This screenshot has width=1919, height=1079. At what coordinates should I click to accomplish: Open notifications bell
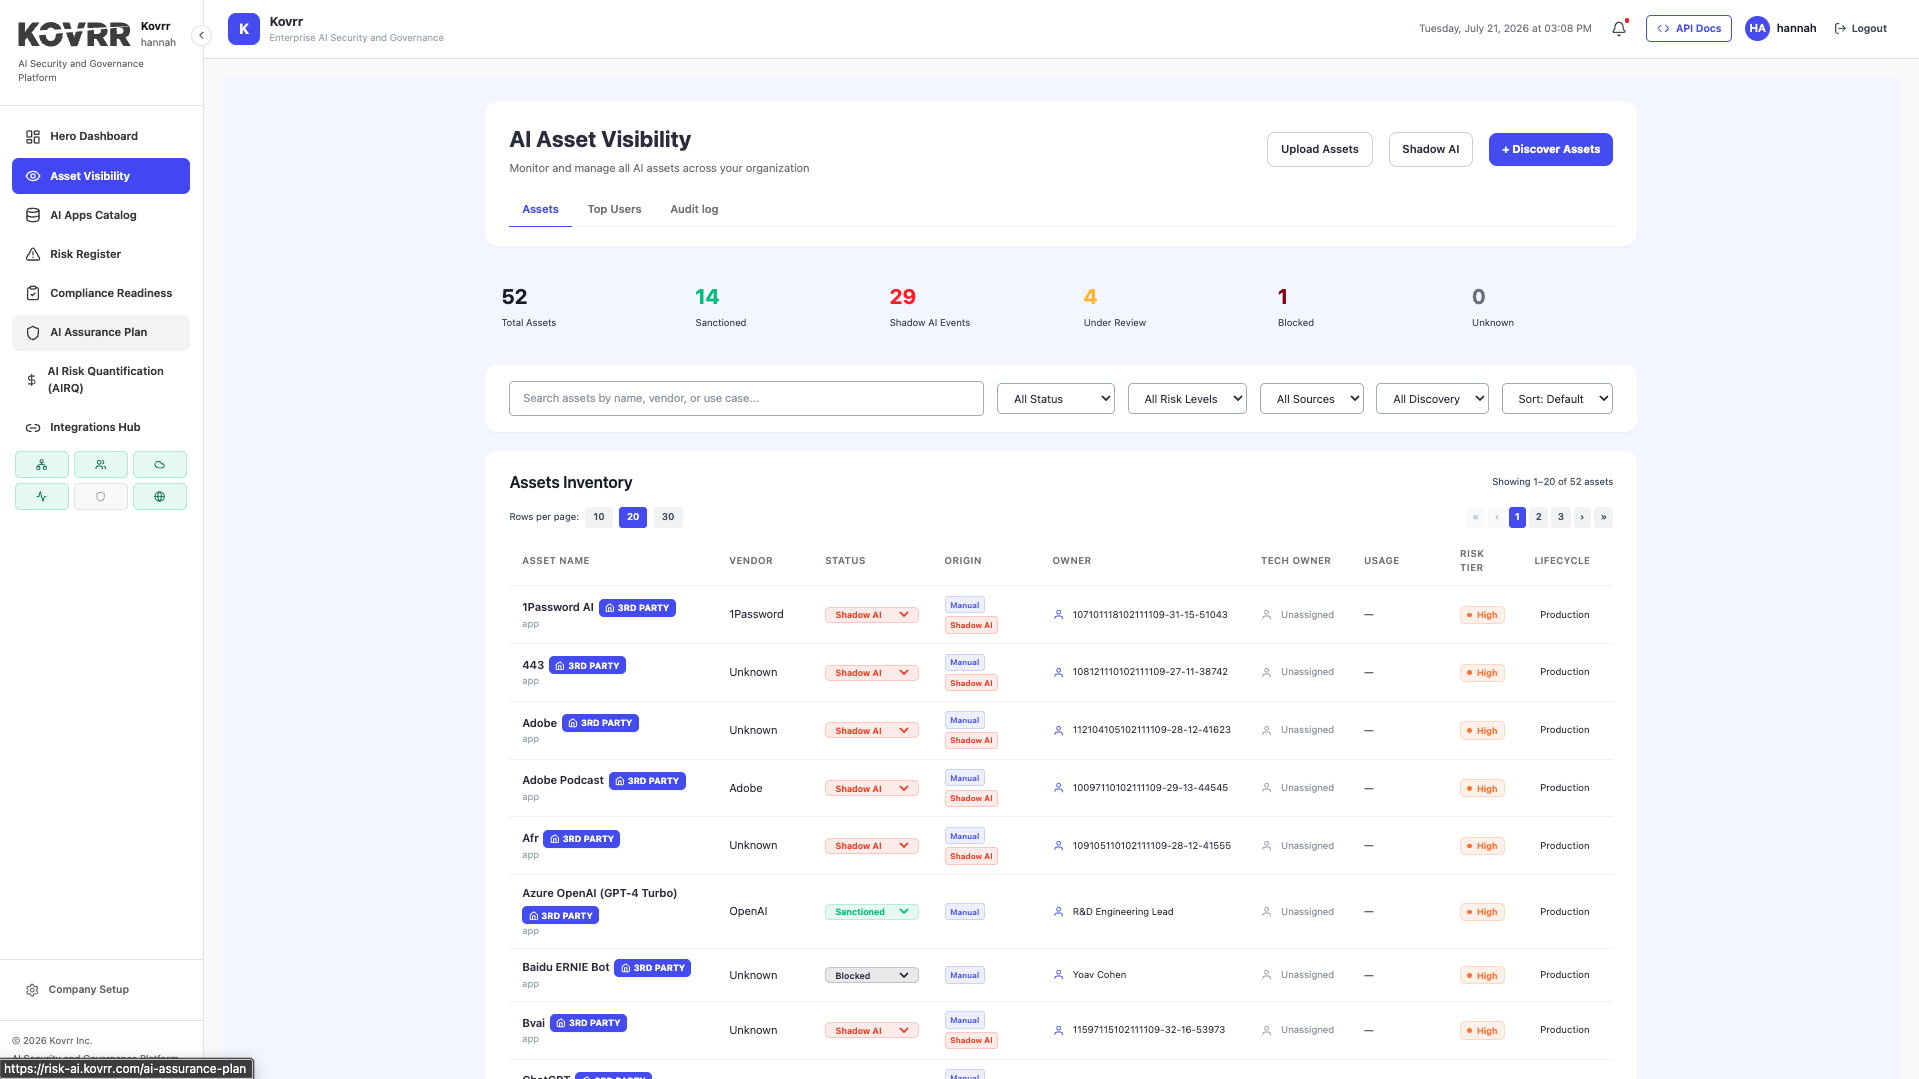pyautogui.click(x=1619, y=29)
